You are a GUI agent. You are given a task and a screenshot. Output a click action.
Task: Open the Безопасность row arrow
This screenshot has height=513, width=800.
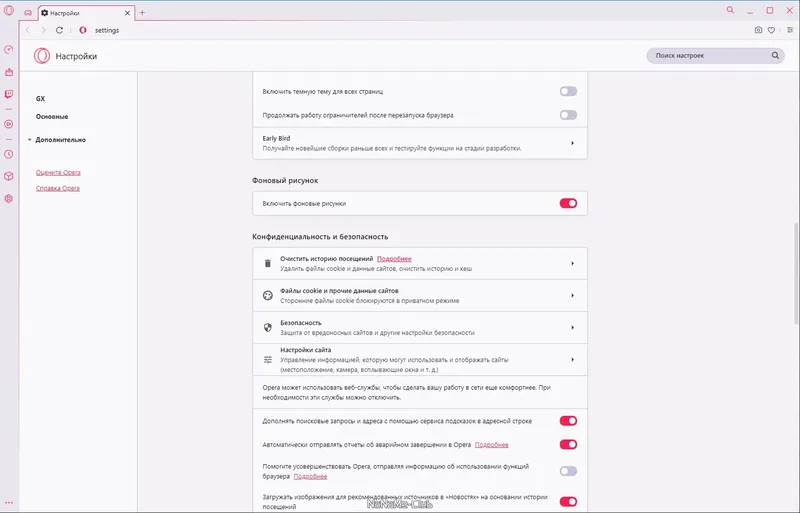click(572, 328)
